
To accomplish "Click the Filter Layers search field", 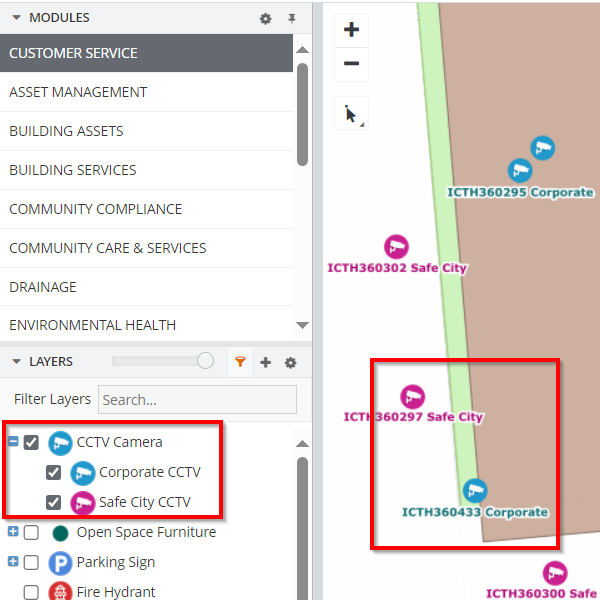I will coord(197,399).
